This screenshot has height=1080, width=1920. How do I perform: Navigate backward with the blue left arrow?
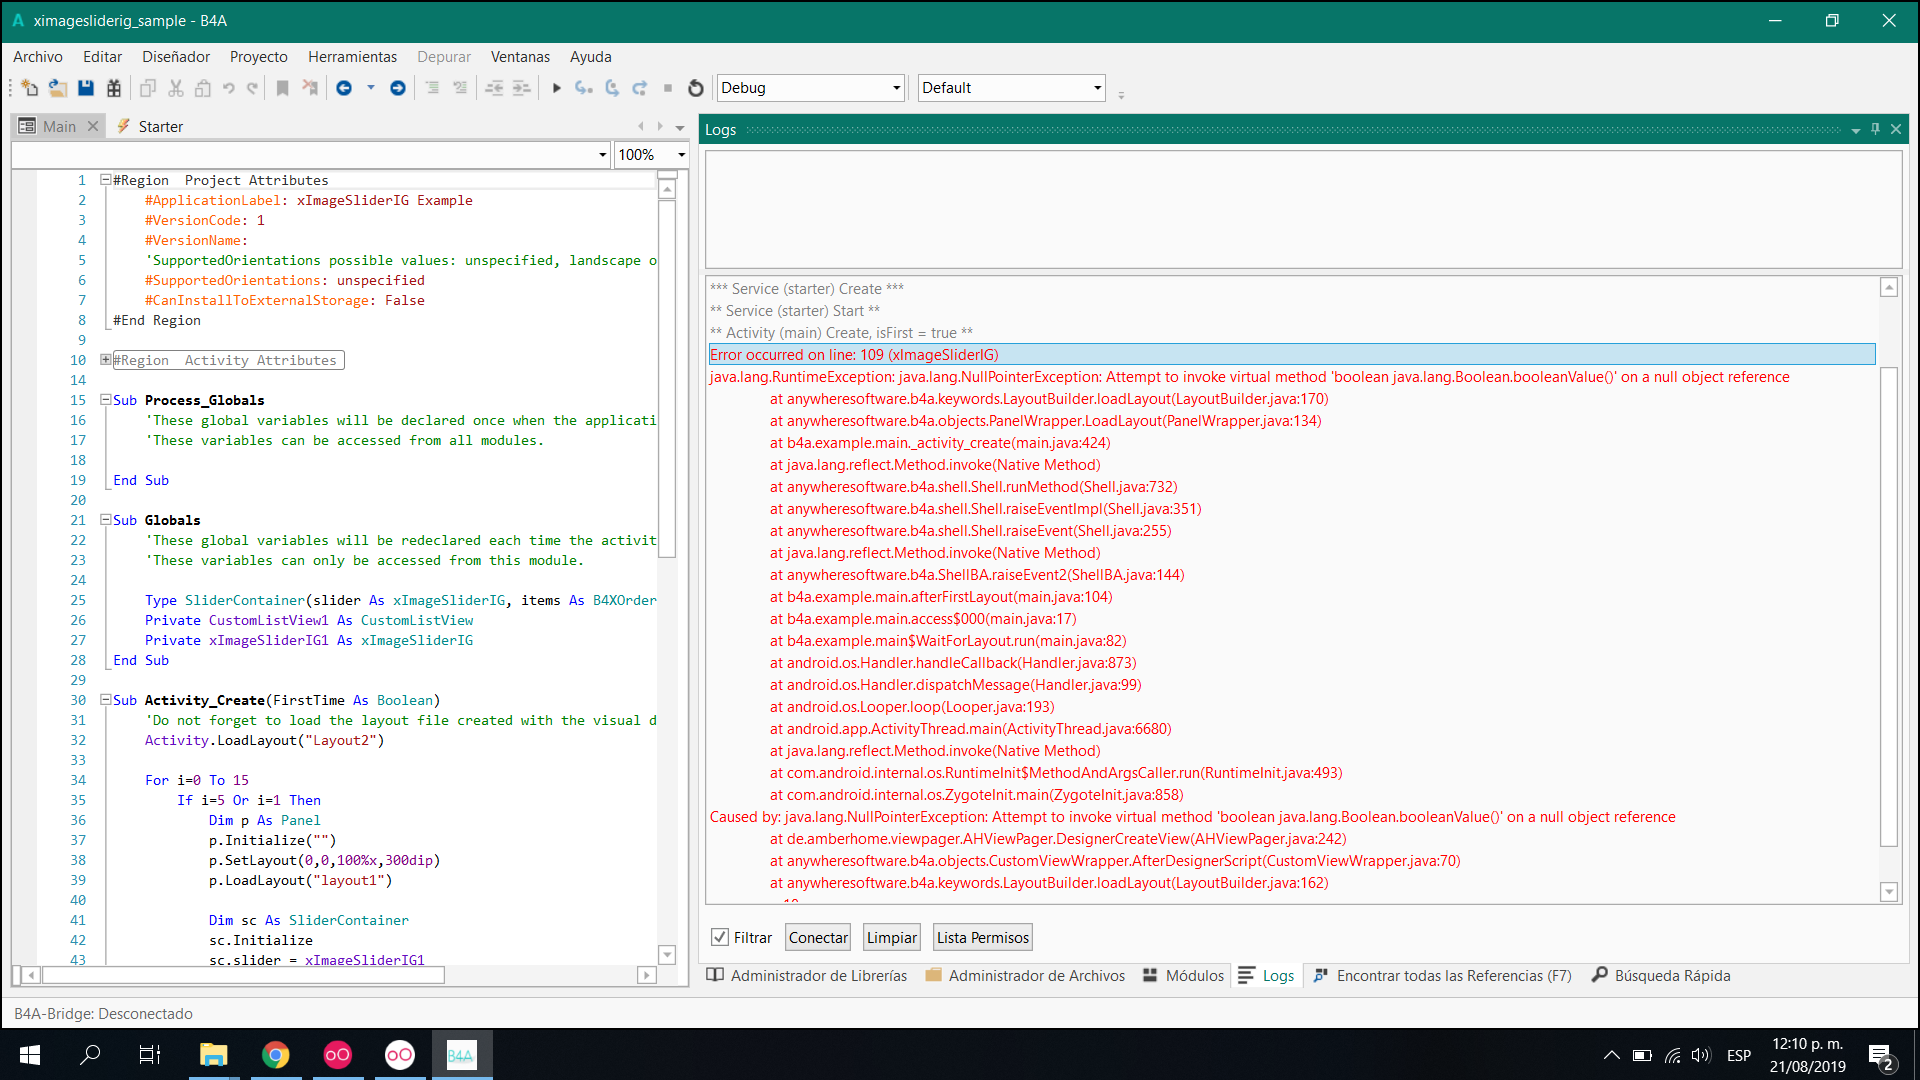click(x=344, y=88)
